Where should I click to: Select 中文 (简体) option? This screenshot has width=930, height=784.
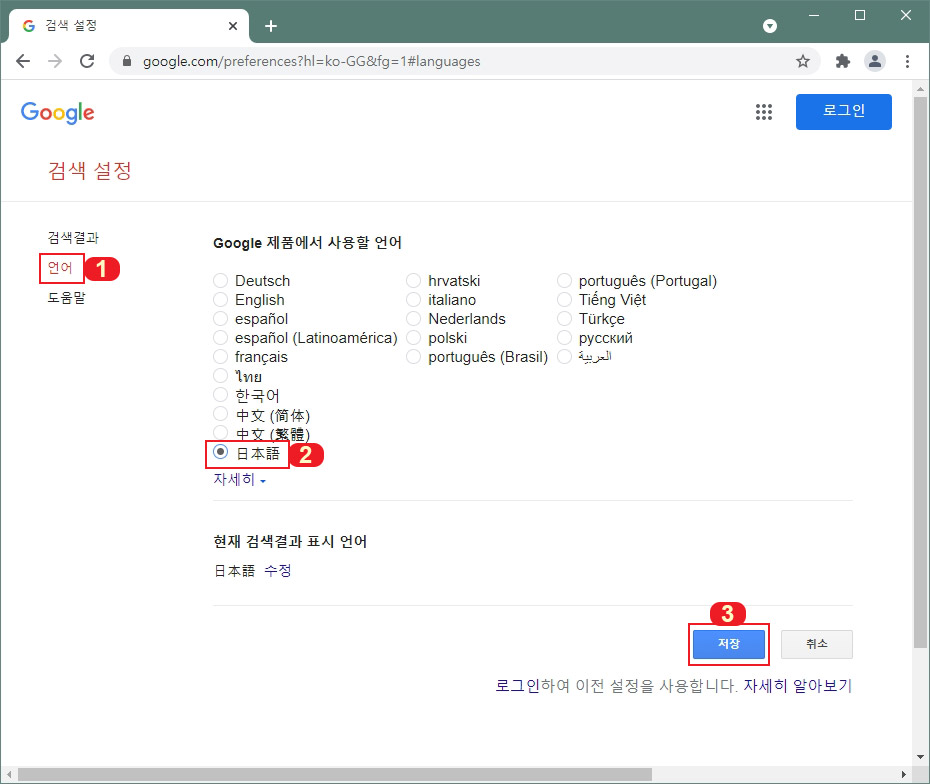(x=221, y=413)
